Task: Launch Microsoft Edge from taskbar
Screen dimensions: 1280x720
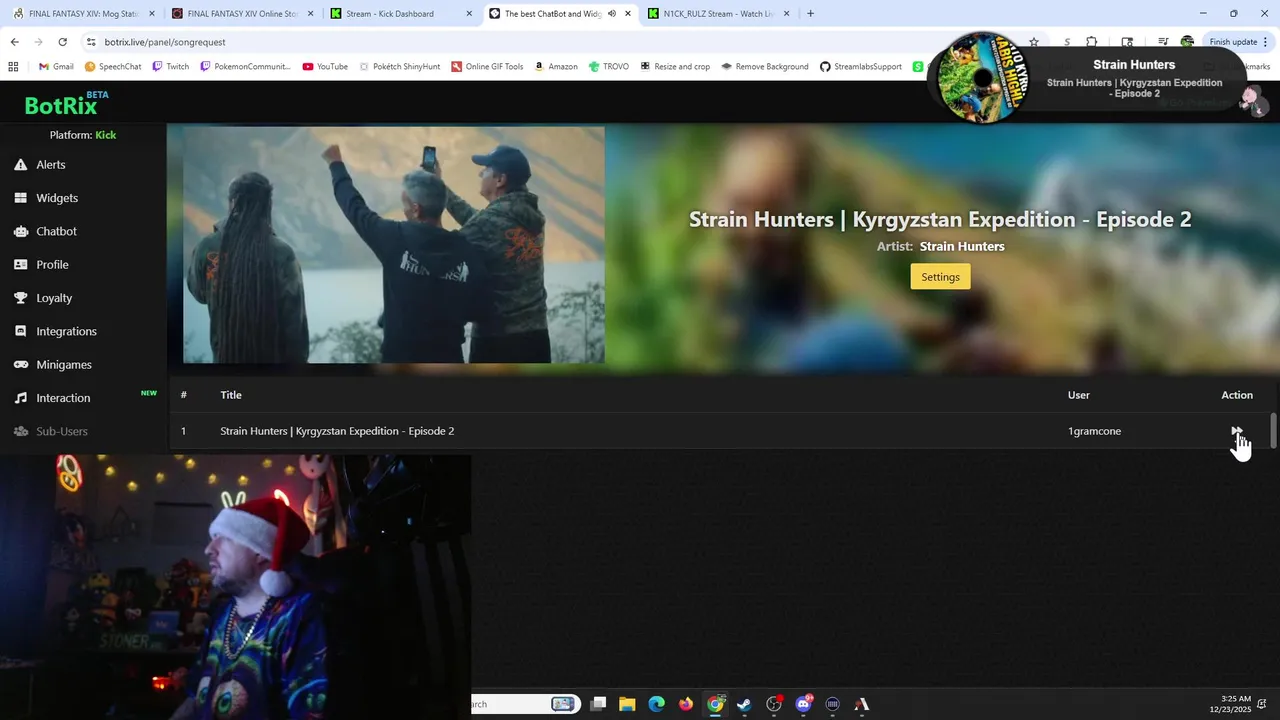Action: pos(656,704)
